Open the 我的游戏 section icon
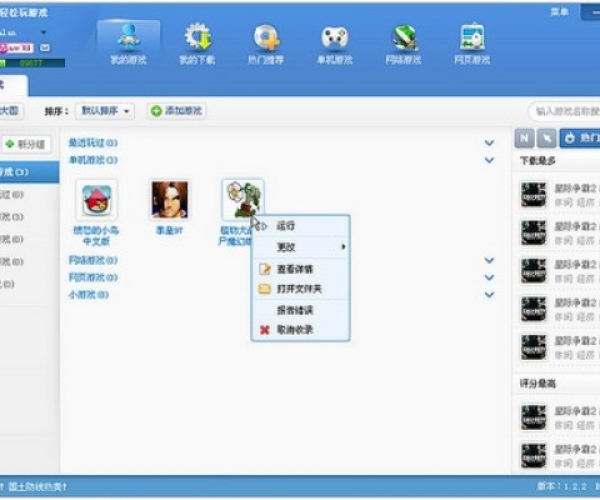 129,44
